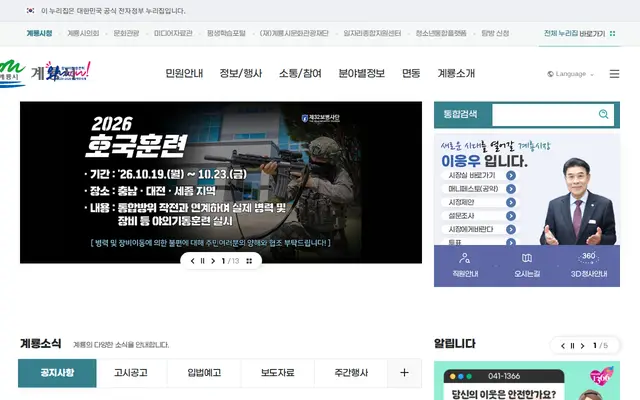Switch to the 고시공고 tab
Viewport: 640px width, 400px height.
[131, 373]
